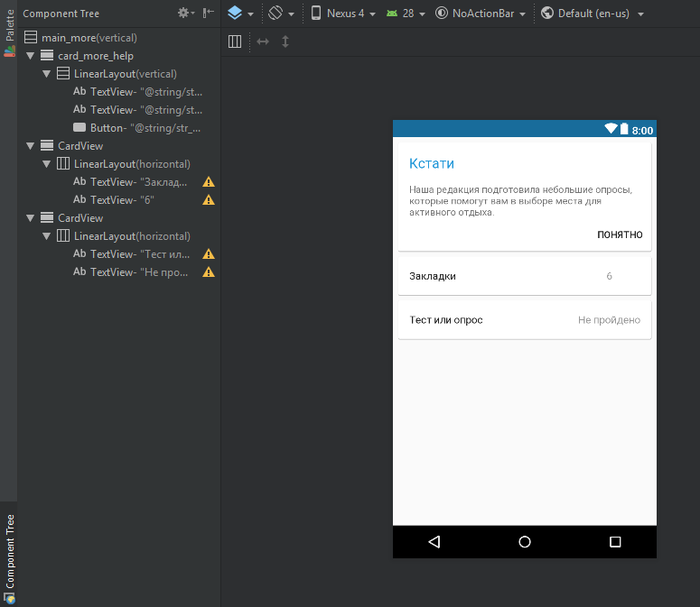Open the Default (en-us) locale dropdown
This screenshot has height=607, width=700.
pyautogui.click(x=592, y=13)
